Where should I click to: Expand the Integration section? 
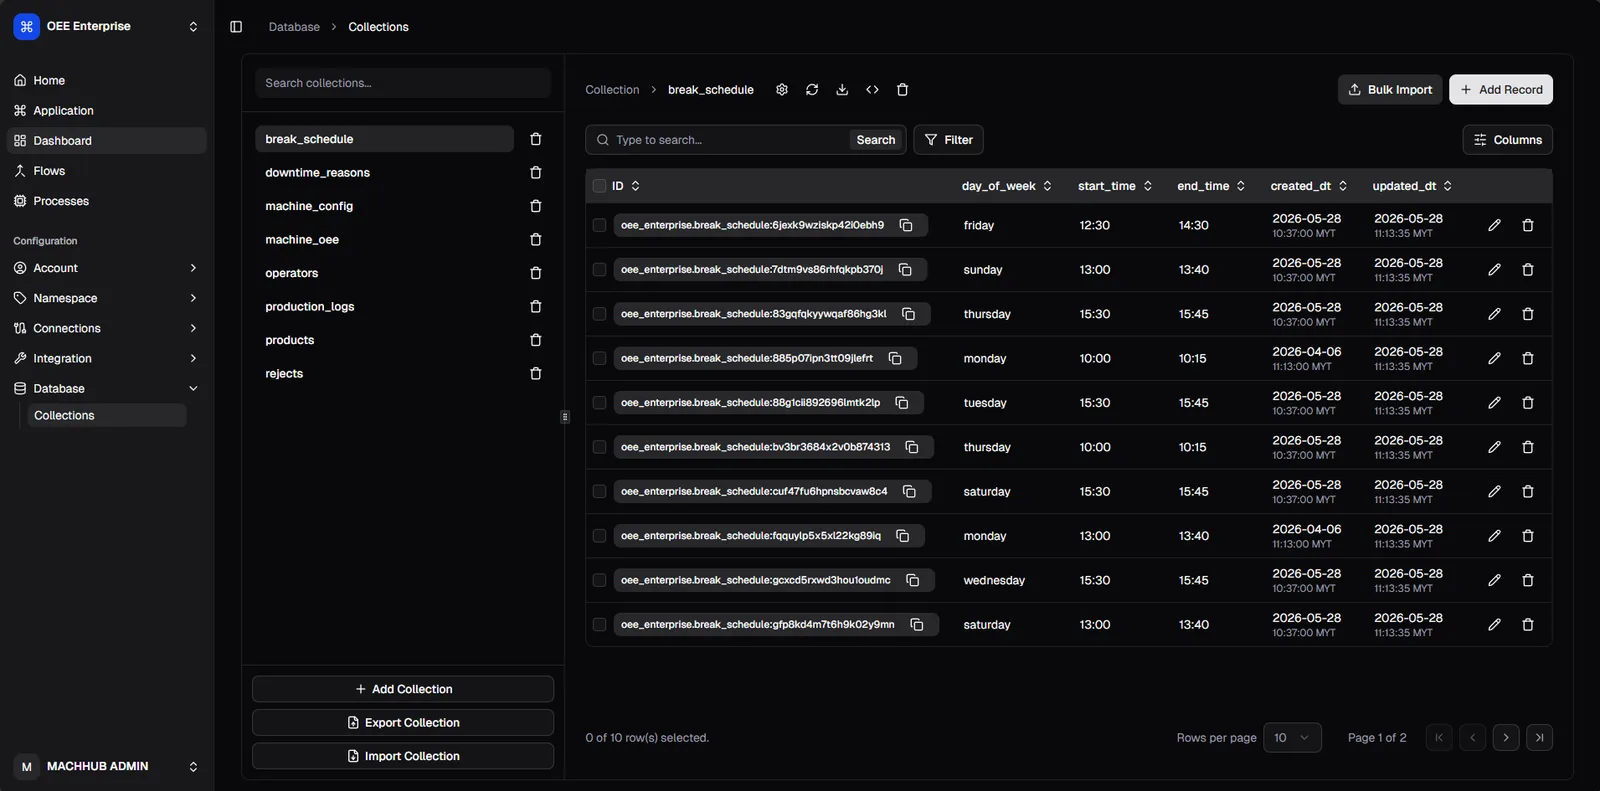[107, 358]
